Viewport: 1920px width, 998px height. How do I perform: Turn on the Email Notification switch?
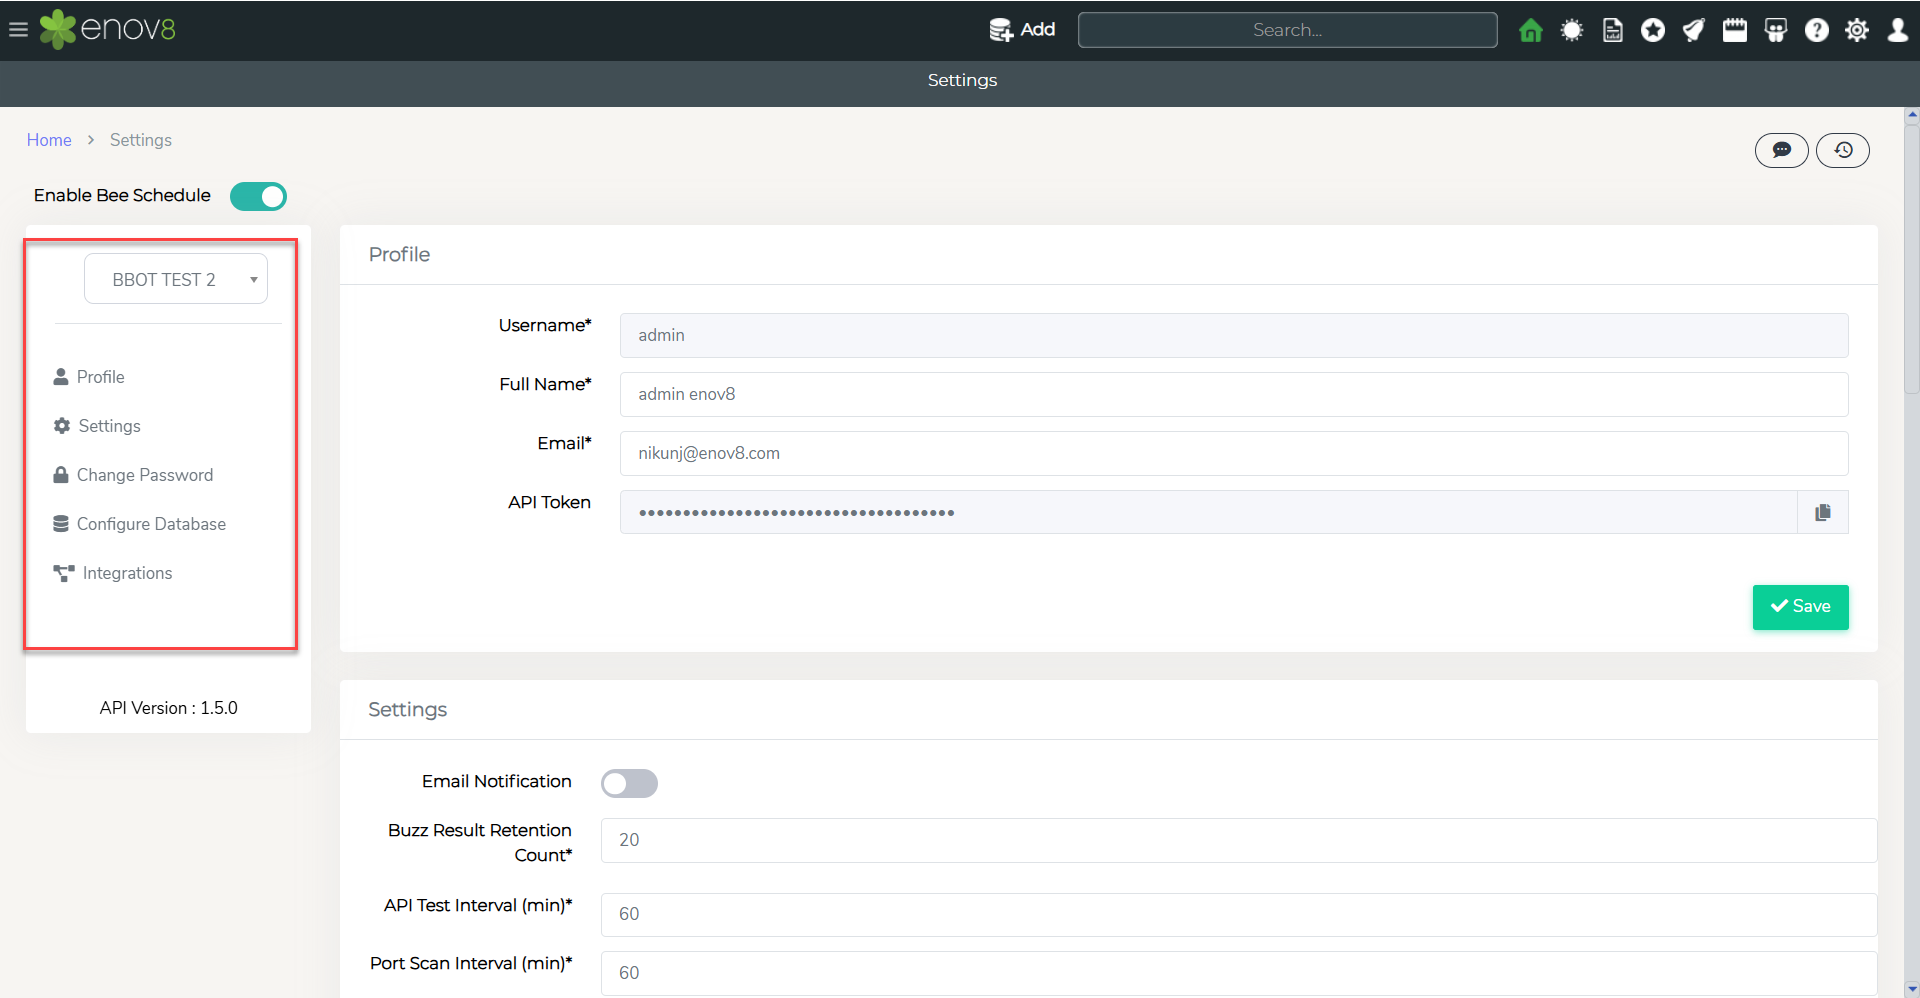(629, 783)
